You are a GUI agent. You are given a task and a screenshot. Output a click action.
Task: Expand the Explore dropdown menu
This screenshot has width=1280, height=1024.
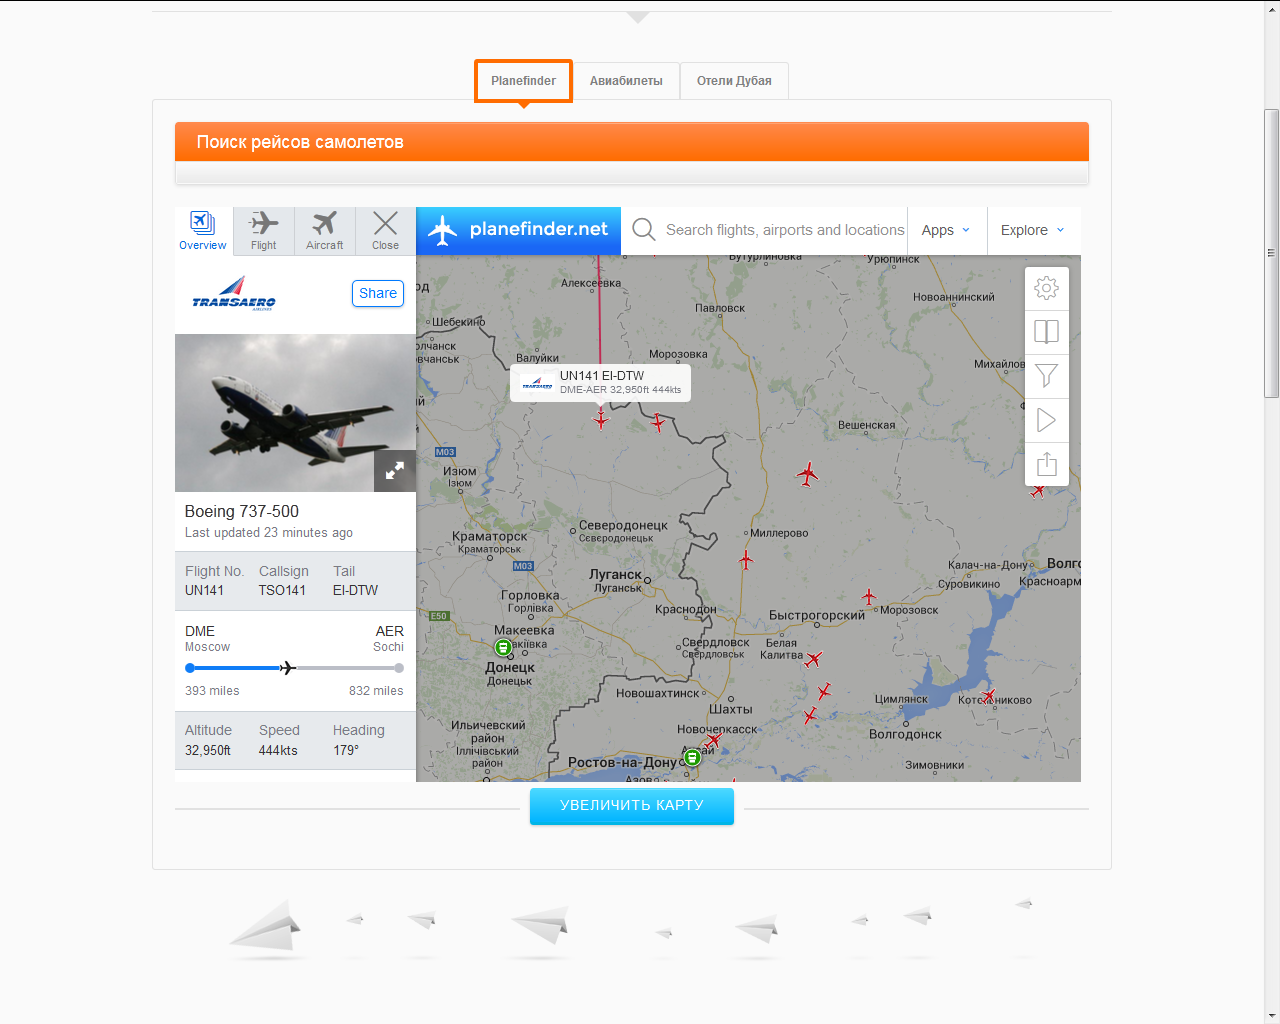click(1033, 230)
